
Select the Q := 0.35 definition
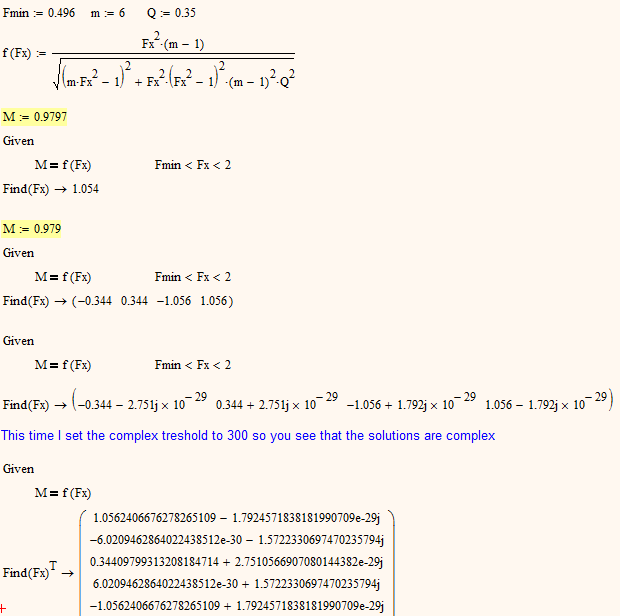click(171, 13)
